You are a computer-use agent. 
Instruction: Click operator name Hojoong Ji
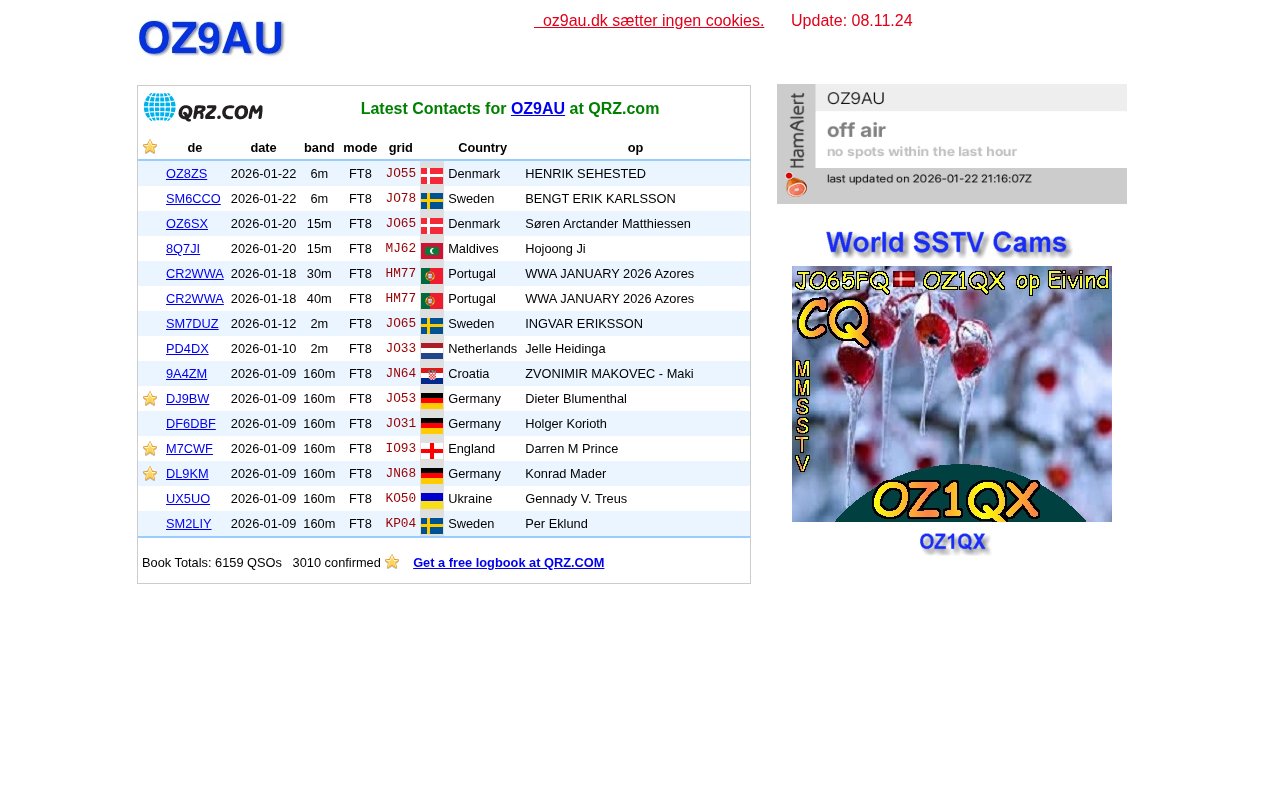pyautogui.click(x=555, y=249)
